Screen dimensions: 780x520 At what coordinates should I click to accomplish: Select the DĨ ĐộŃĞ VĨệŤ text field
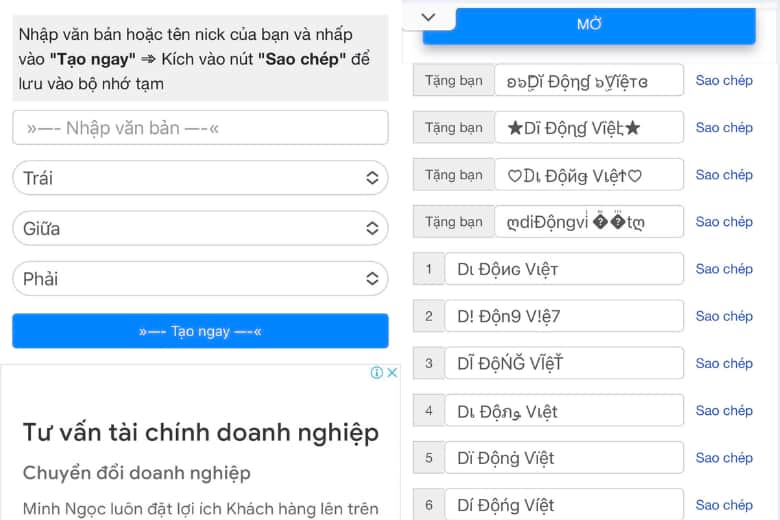564,363
